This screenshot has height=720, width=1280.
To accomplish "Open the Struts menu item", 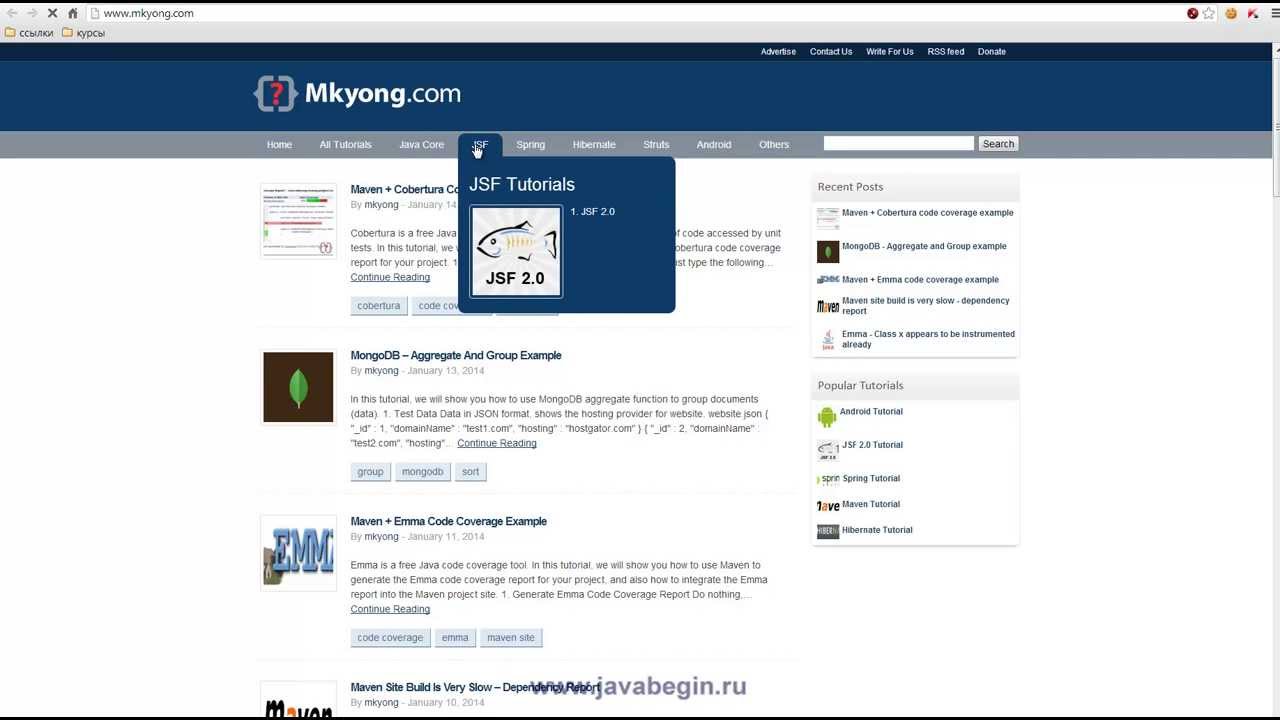I will coord(656,145).
